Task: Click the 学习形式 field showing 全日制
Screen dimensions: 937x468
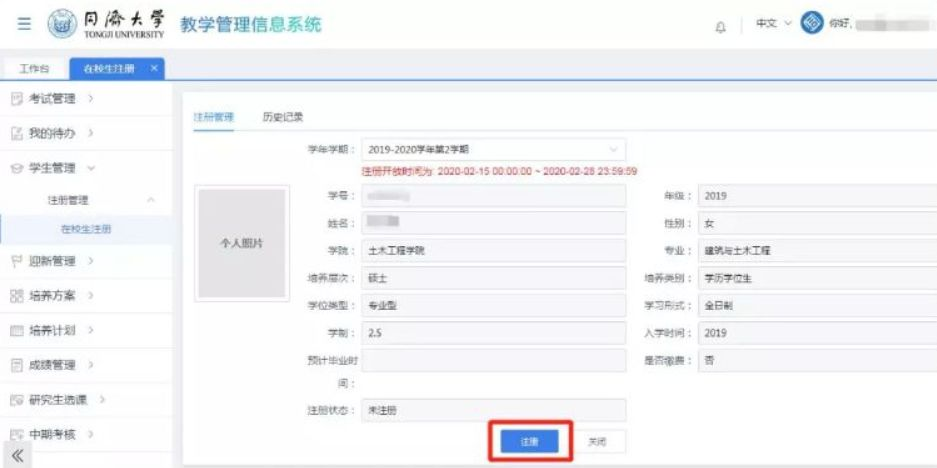Action: tap(817, 306)
